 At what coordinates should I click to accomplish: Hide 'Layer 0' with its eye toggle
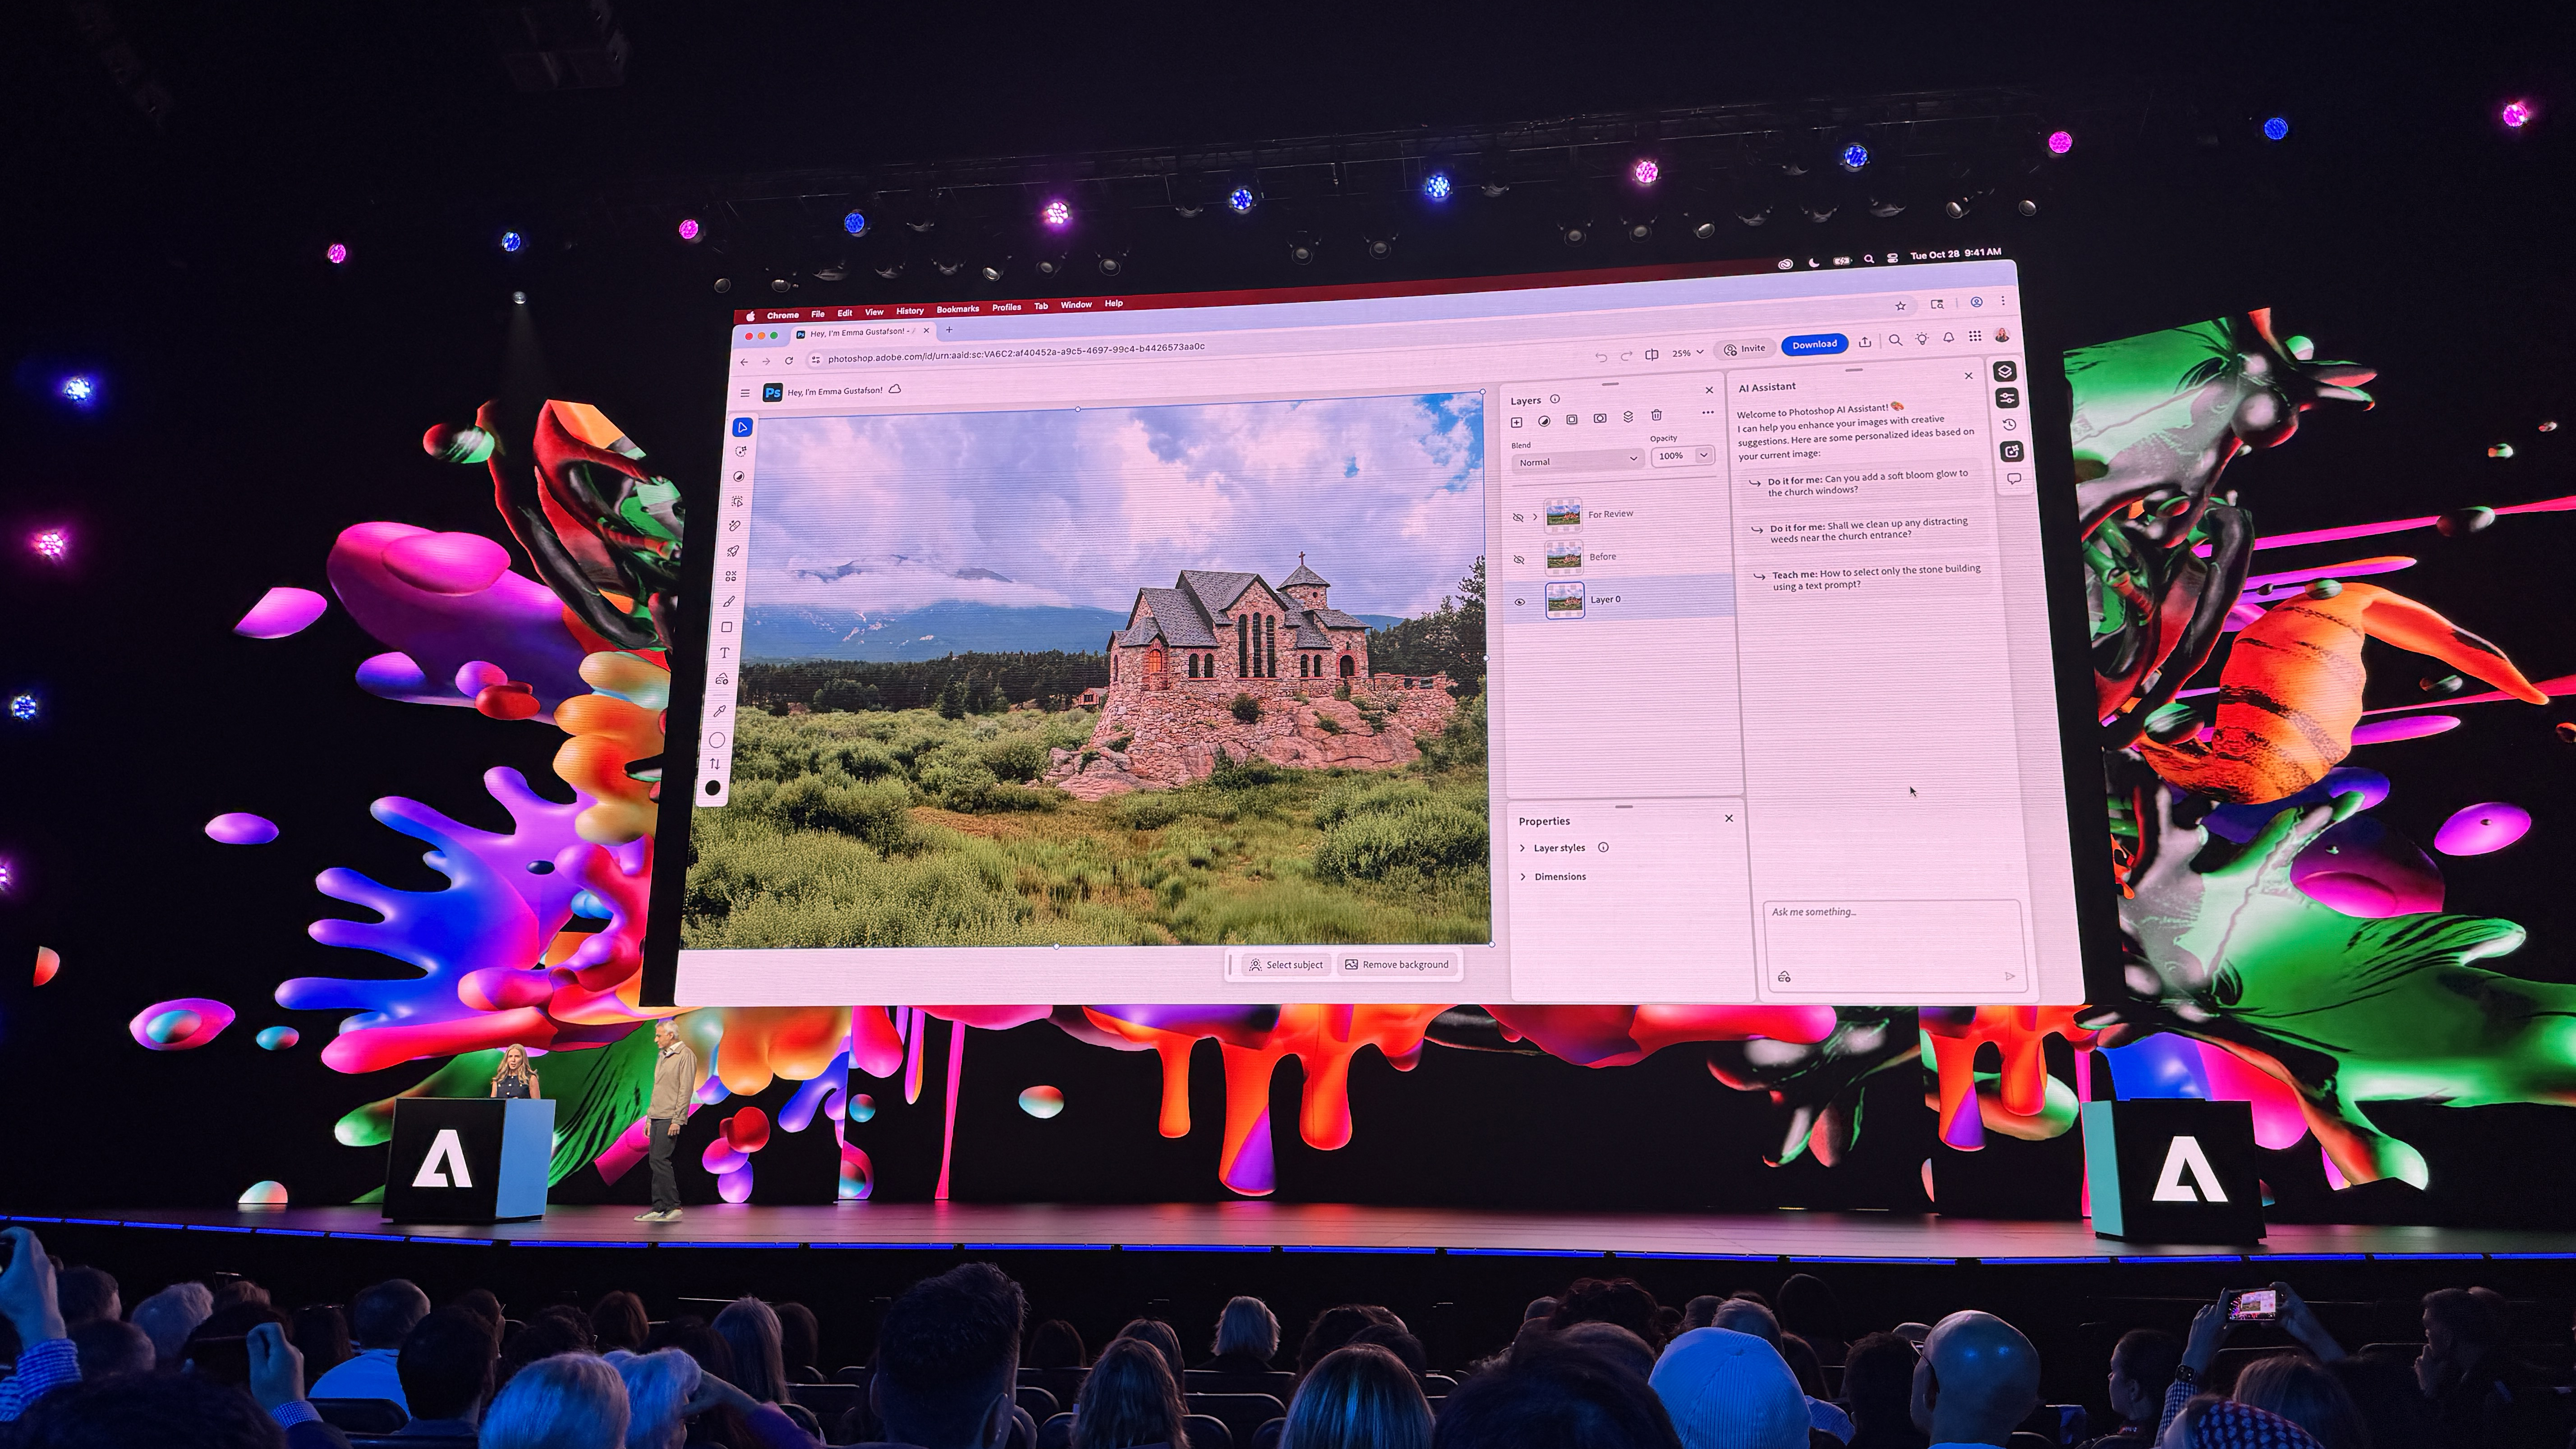click(1520, 601)
